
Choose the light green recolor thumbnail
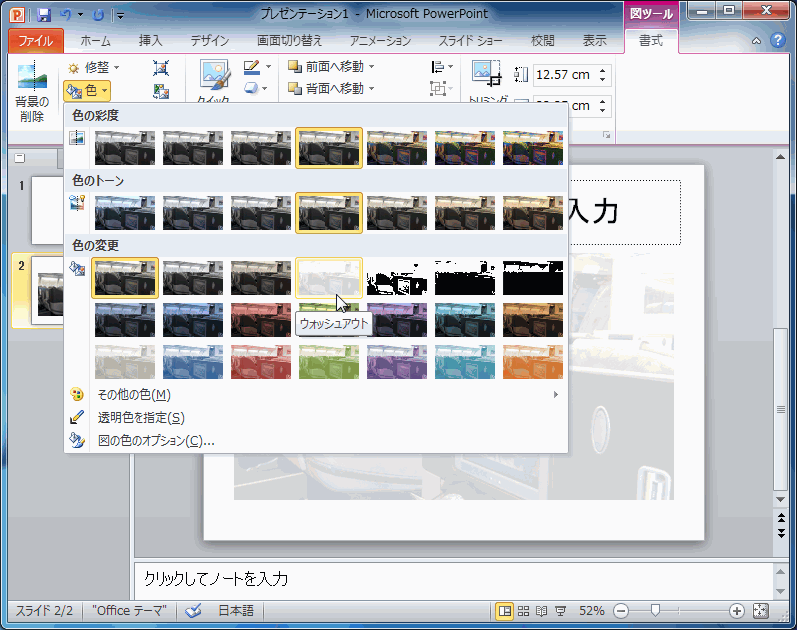coord(329,362)
